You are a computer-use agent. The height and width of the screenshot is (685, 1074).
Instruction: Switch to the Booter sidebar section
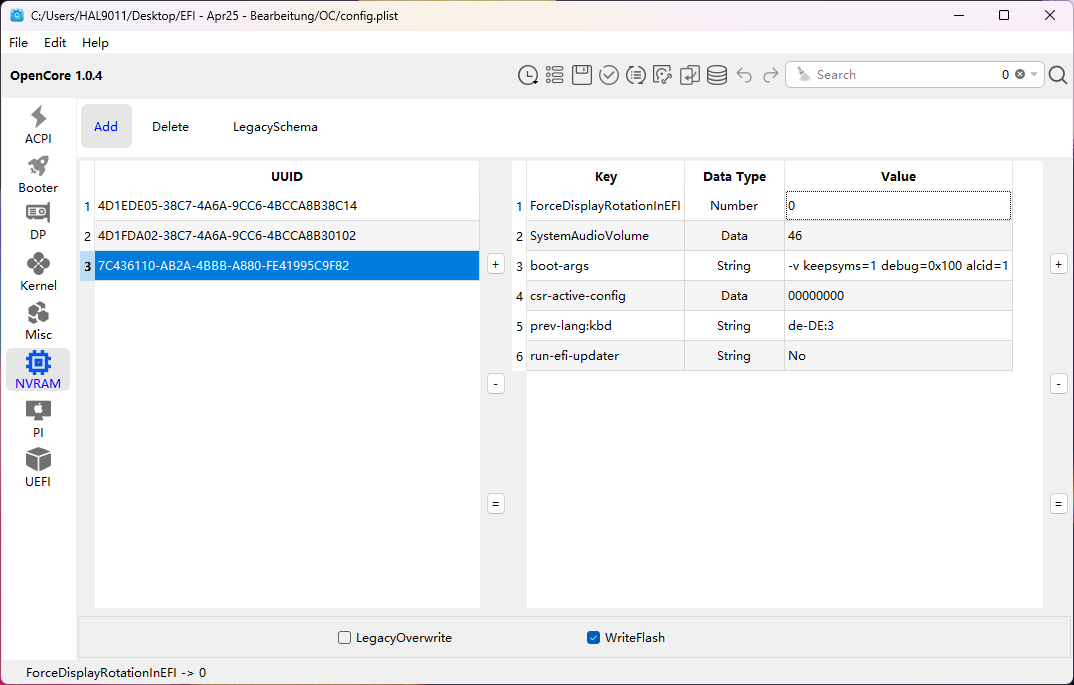pos(38,174)
